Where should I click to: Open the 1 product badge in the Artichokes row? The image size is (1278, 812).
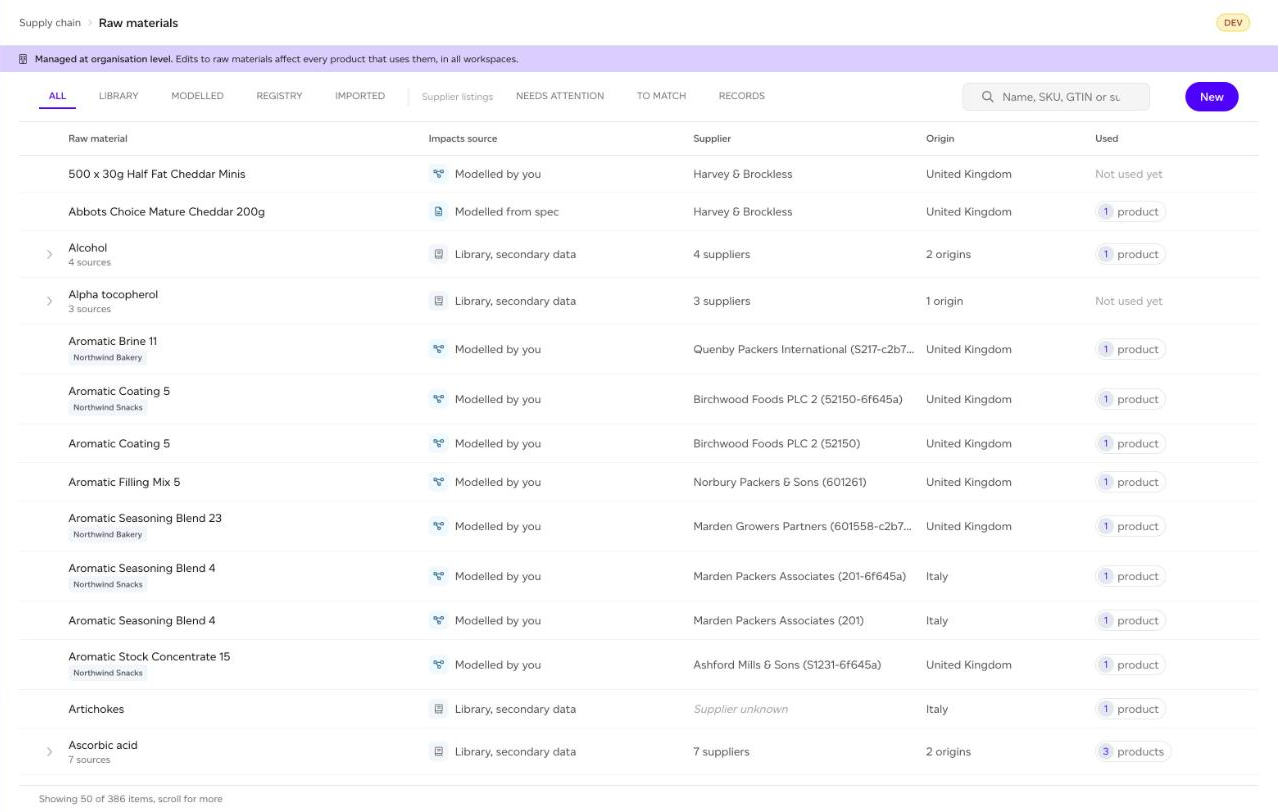[1130, 709]
